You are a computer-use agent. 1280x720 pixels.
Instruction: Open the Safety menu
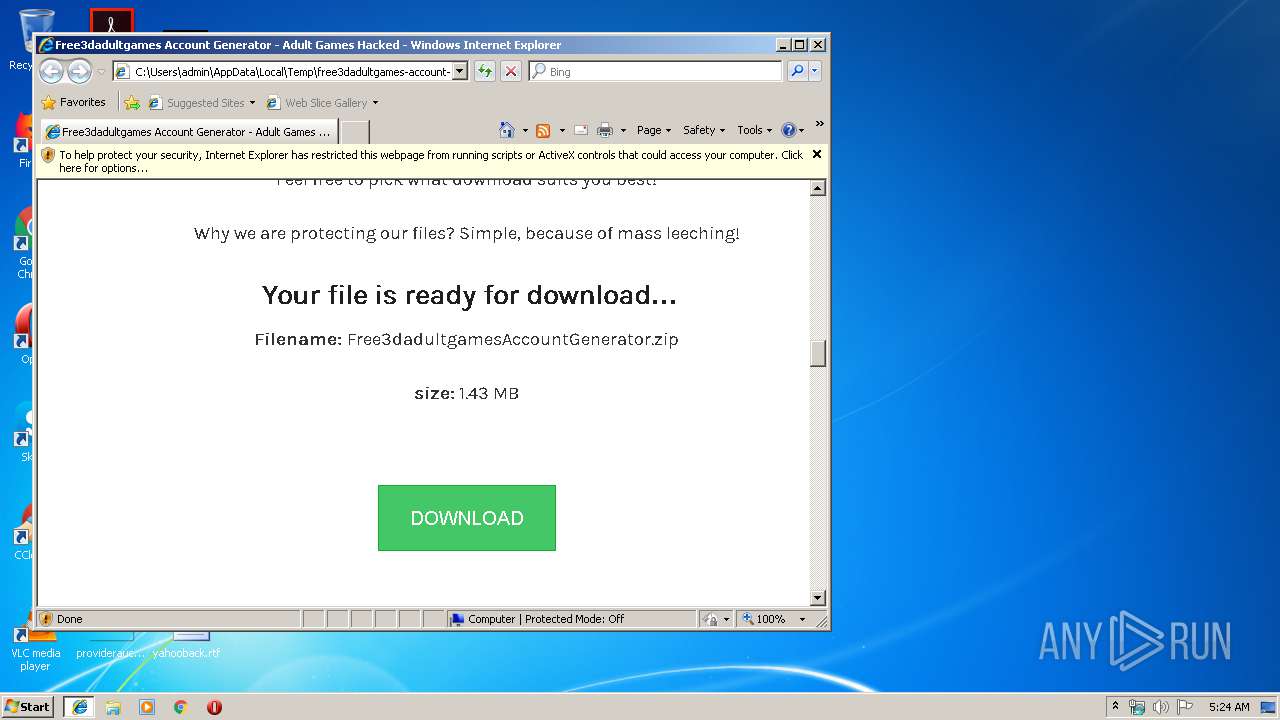(x=704, y=130)
